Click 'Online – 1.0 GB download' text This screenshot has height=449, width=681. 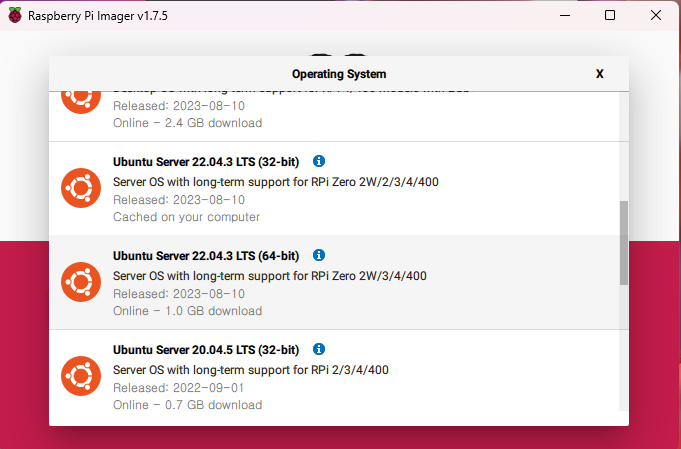tap(188, 311)
